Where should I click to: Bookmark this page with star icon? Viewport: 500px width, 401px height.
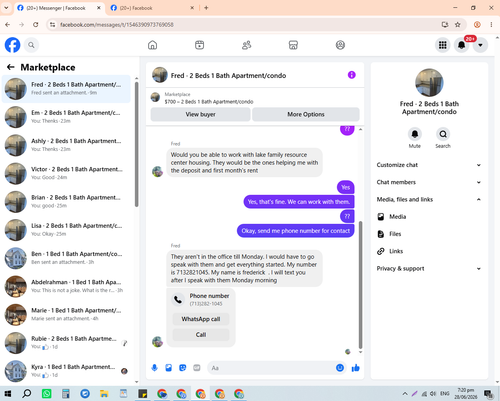point(458,25)
